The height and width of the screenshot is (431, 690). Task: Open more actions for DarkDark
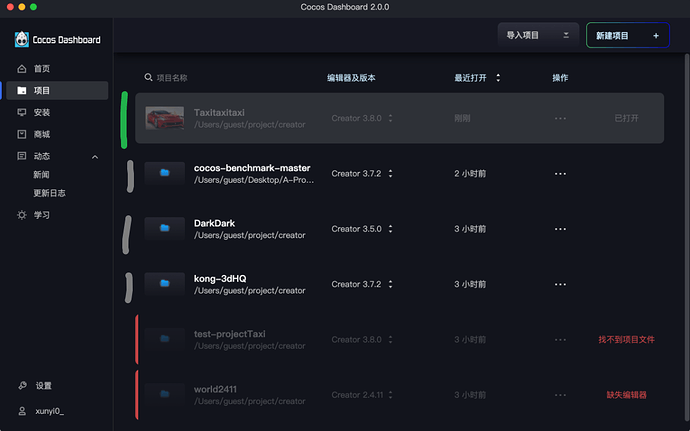tap(560, 229)
